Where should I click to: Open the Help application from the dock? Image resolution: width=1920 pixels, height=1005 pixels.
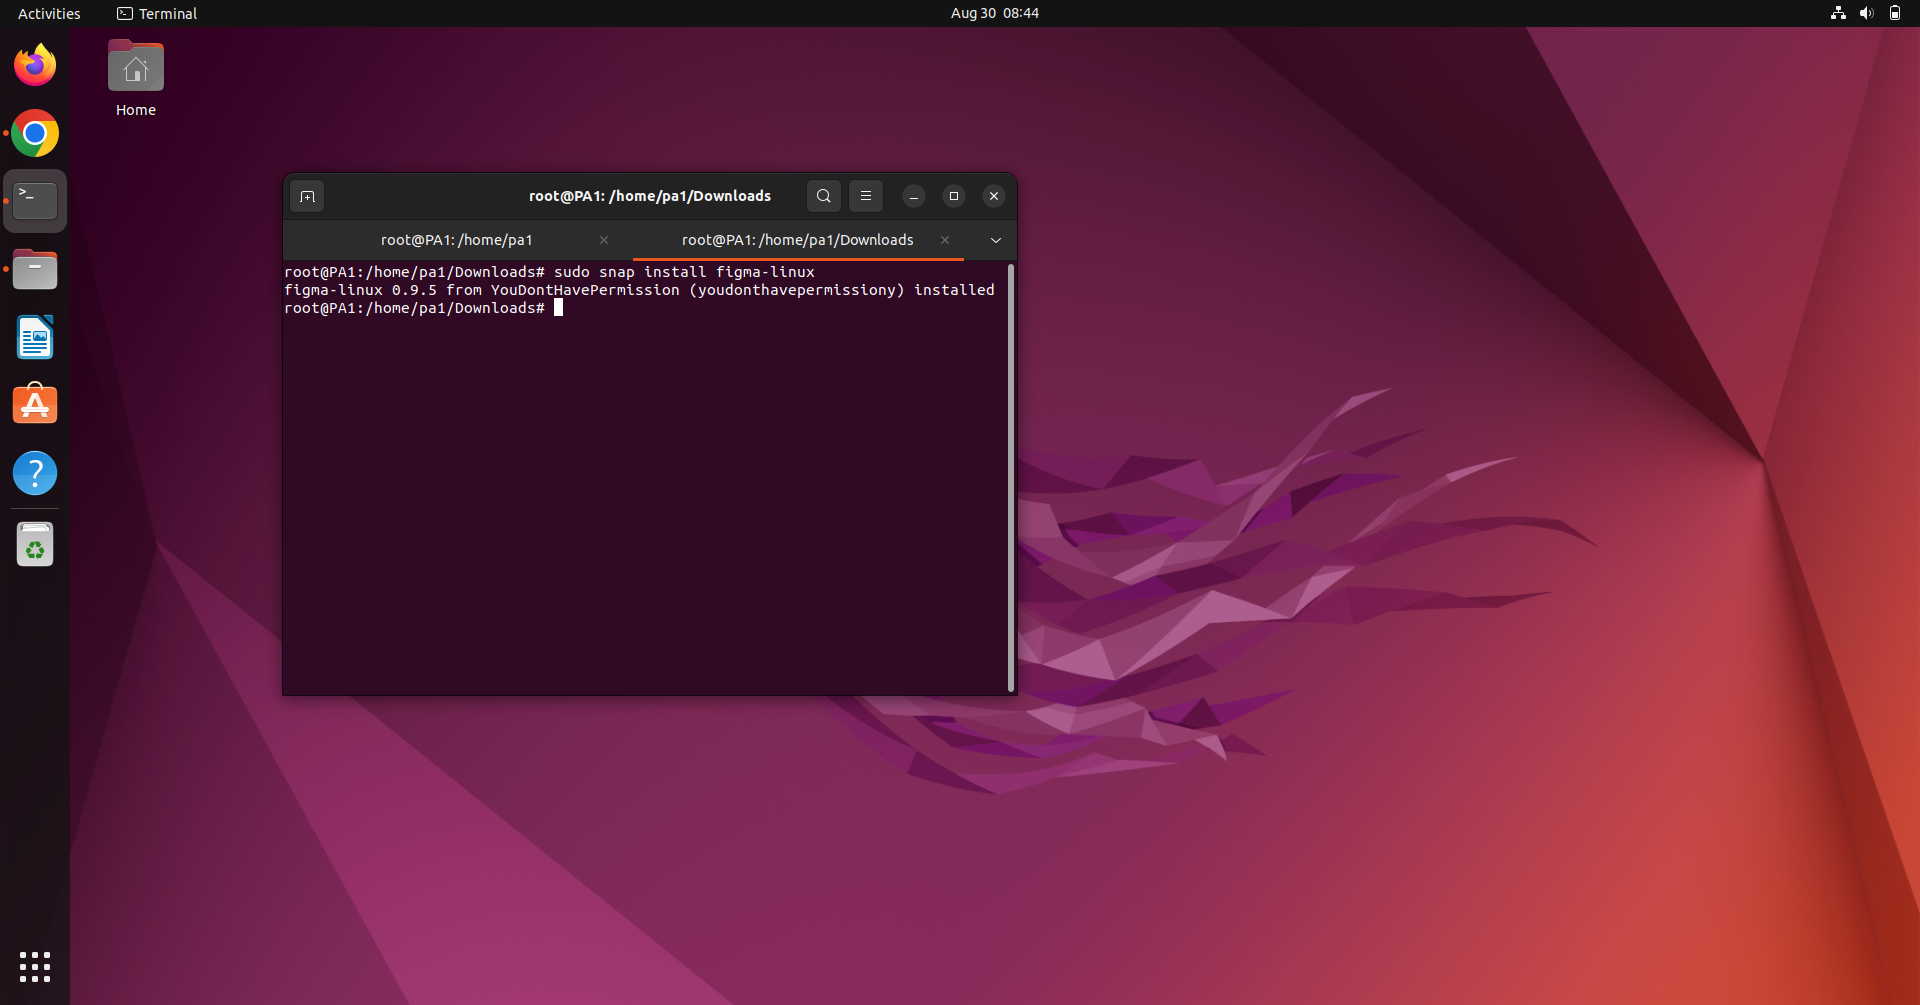click(34, 473)
